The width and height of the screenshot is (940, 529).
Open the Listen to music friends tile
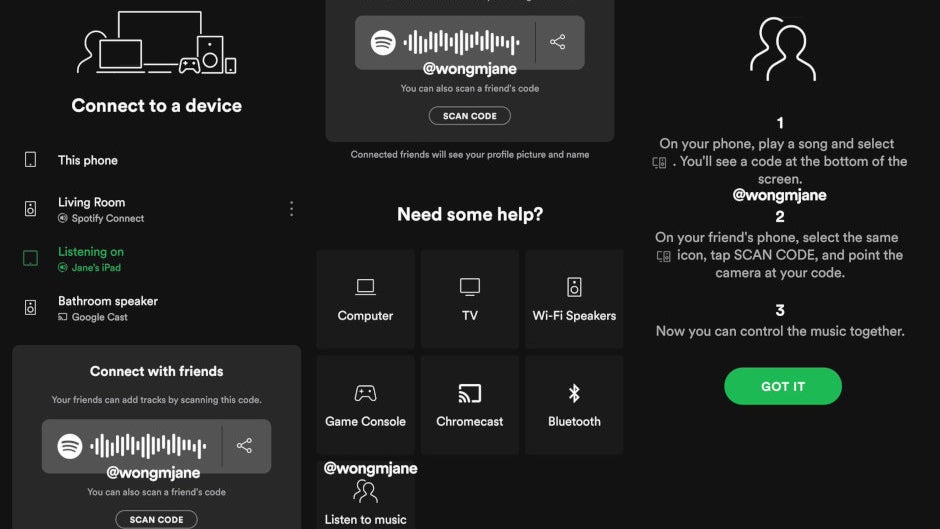pyautogui.click(x=365, y=495)
